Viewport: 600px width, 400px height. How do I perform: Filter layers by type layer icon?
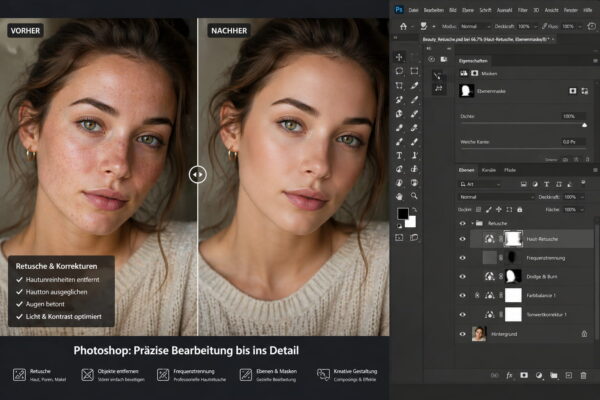[x=547, y=184]
